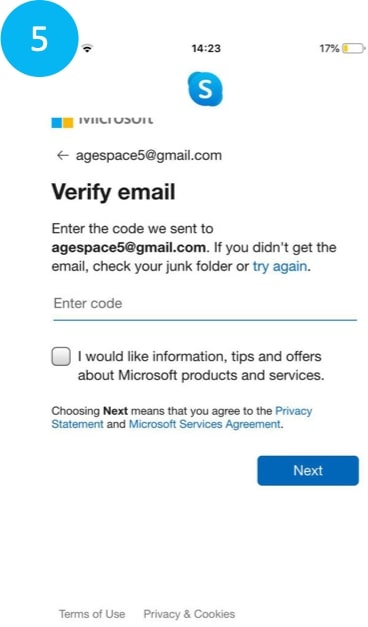Click the checkbox label about Microsoft products

pyautogui.click(x=201, y=365)
